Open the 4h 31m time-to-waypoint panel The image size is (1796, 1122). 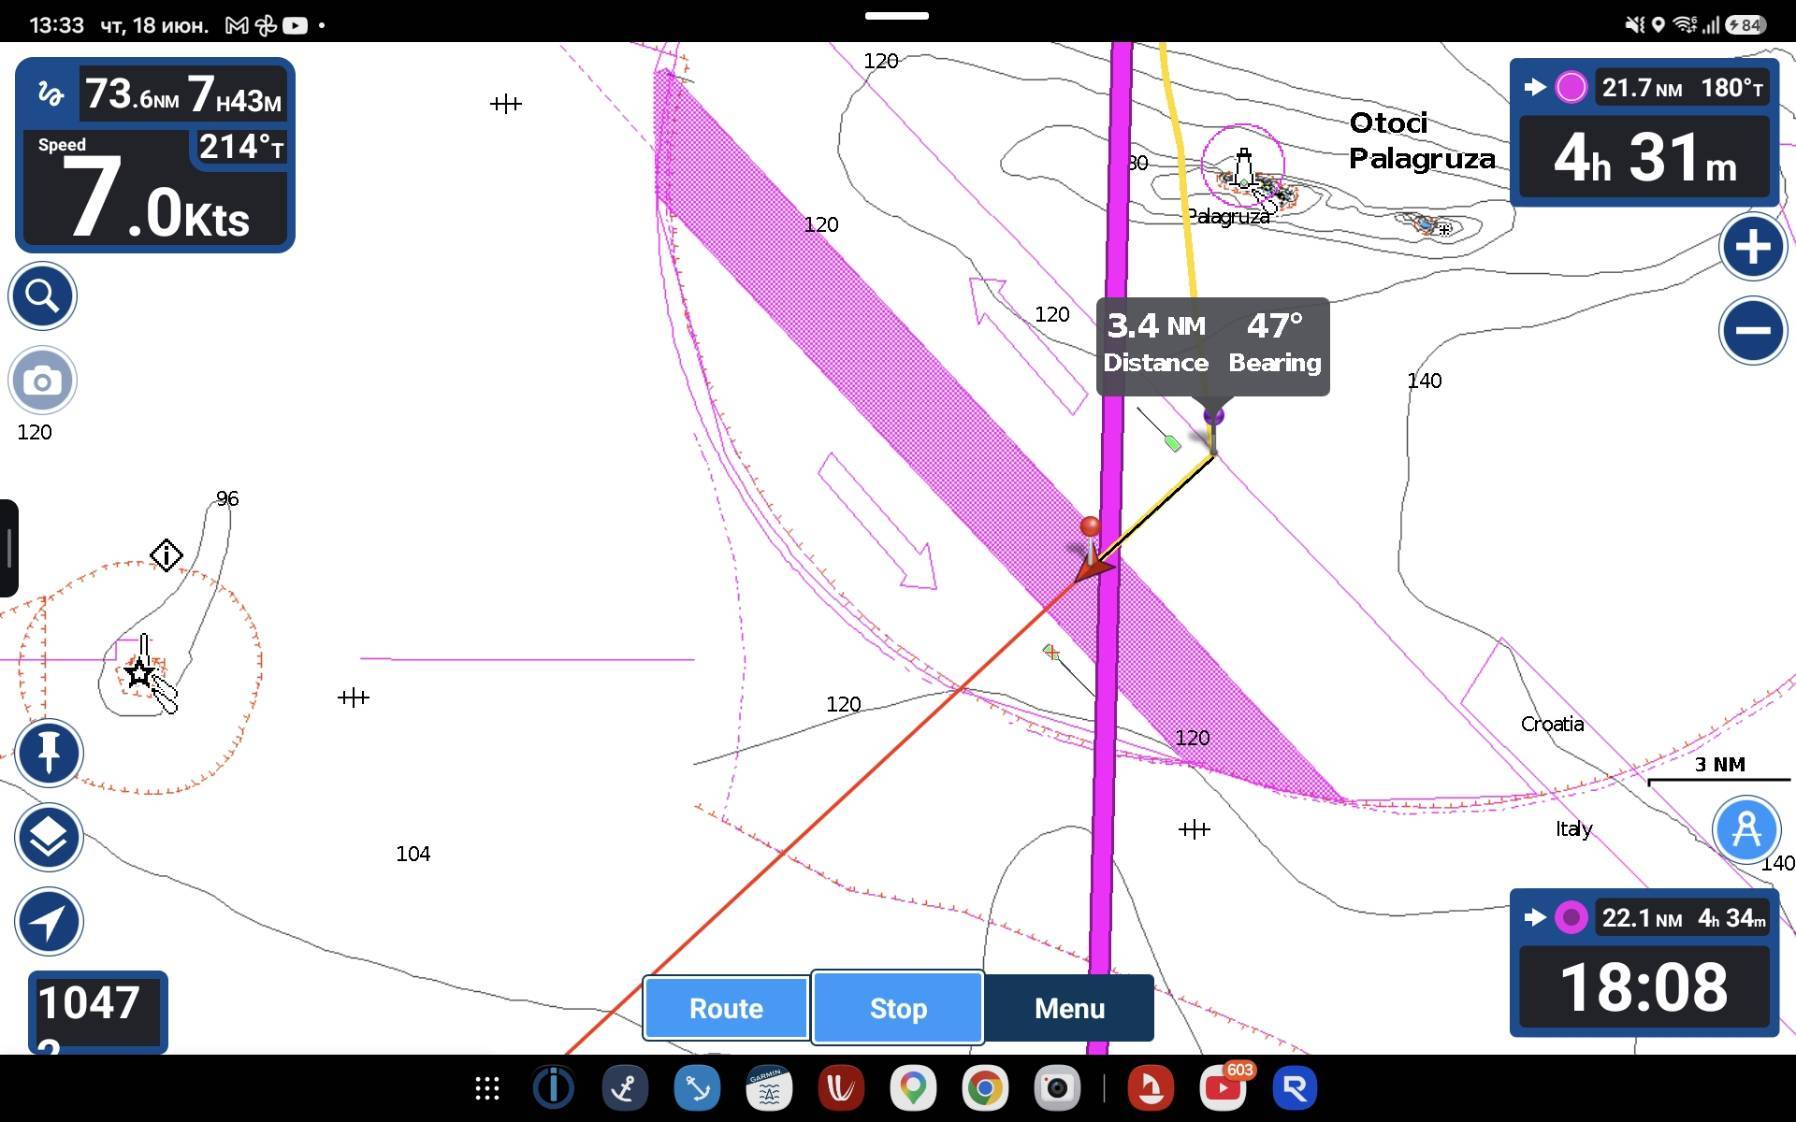pos(1645,157)
